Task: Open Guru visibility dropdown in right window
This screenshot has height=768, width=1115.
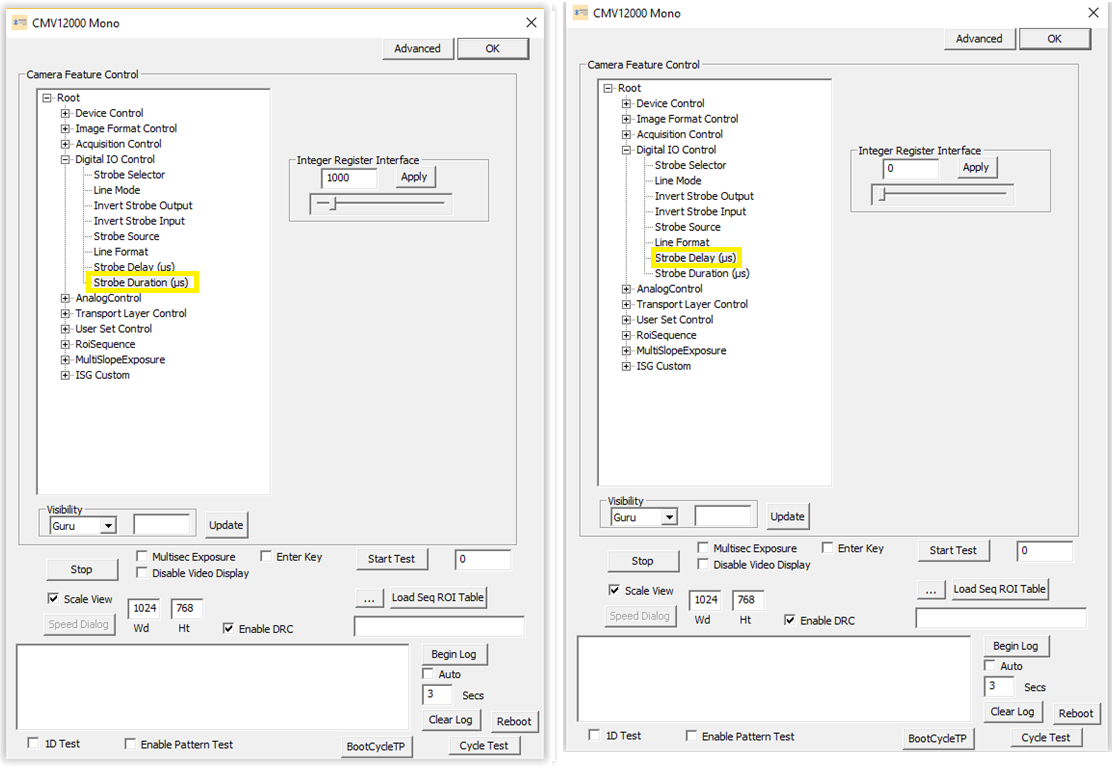Action: (x=669, y=517)
